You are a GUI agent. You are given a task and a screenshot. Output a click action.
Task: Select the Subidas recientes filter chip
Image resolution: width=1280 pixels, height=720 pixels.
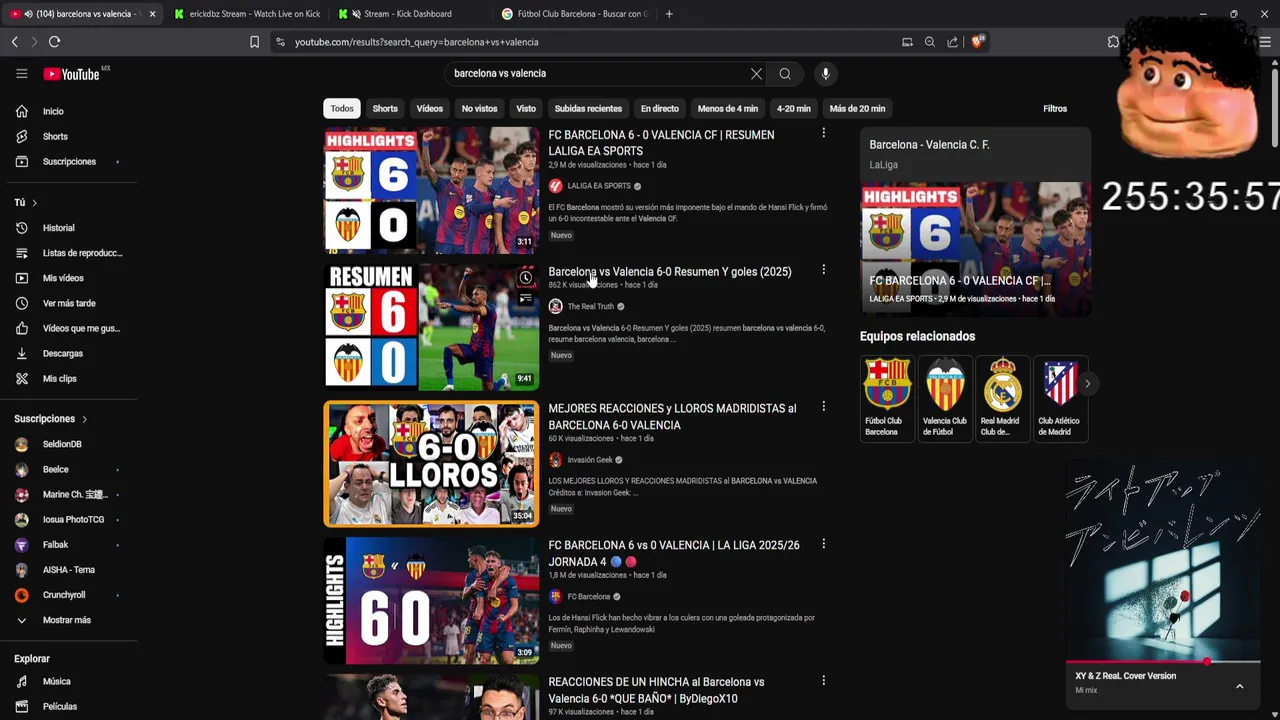pyautogui.click(x=588, y=109)
